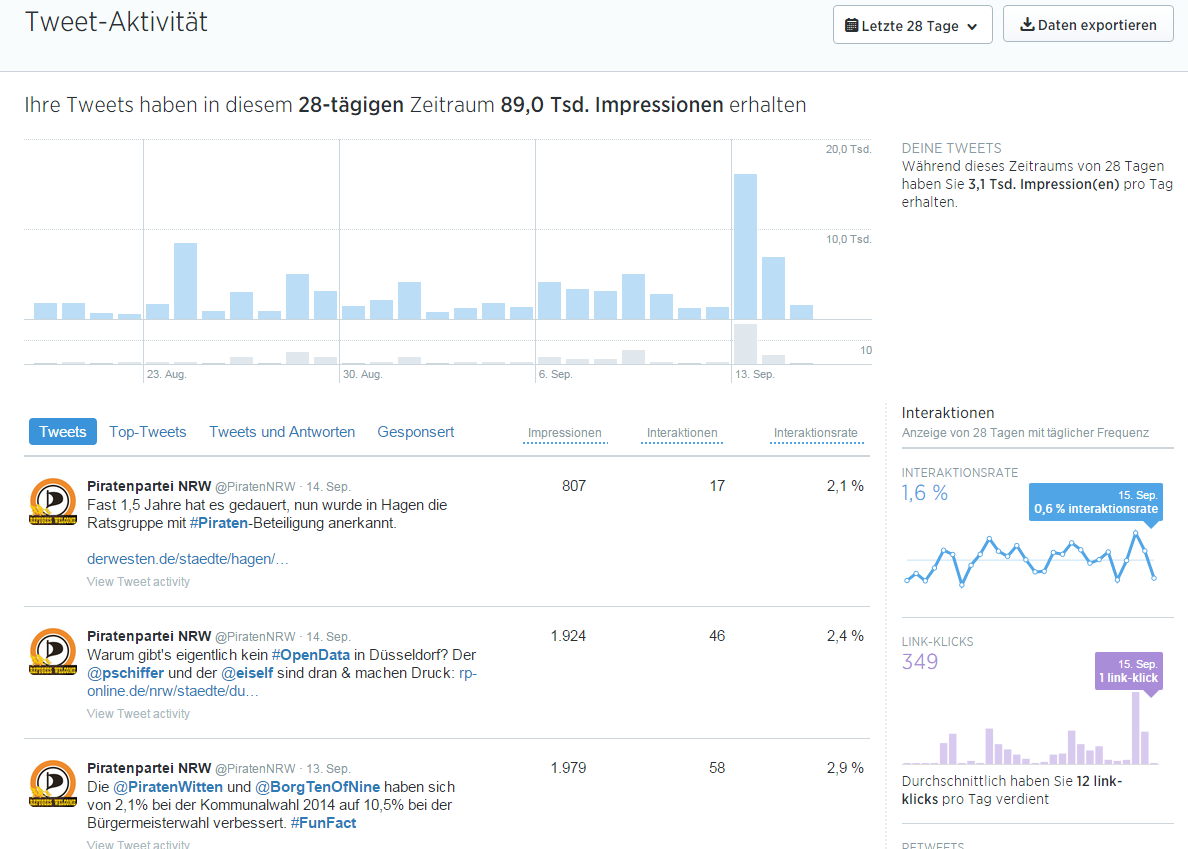Image resolution: width=1188 pixels, height=849 pixels.
Task: Switch to the Top-Tweets tab
Action: (148, 432)
